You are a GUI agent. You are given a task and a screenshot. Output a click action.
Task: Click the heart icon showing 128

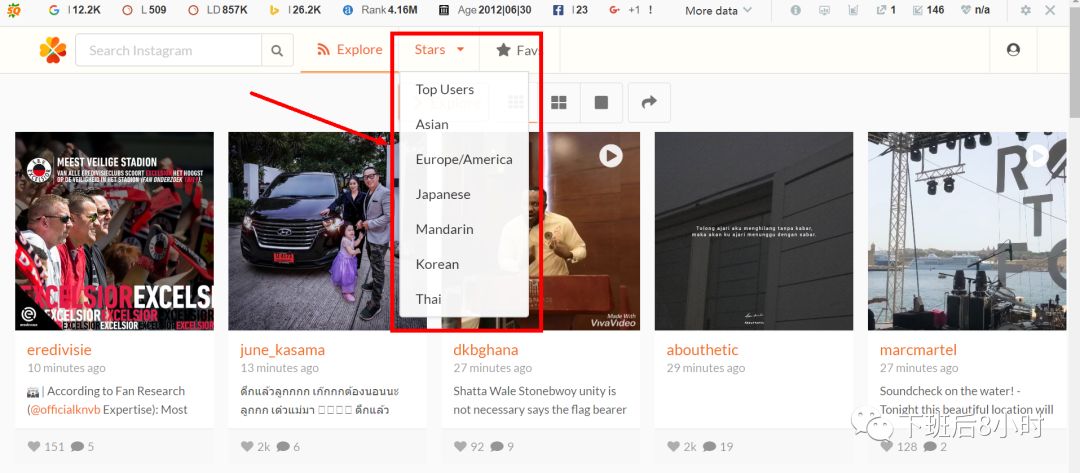(887, 446)
